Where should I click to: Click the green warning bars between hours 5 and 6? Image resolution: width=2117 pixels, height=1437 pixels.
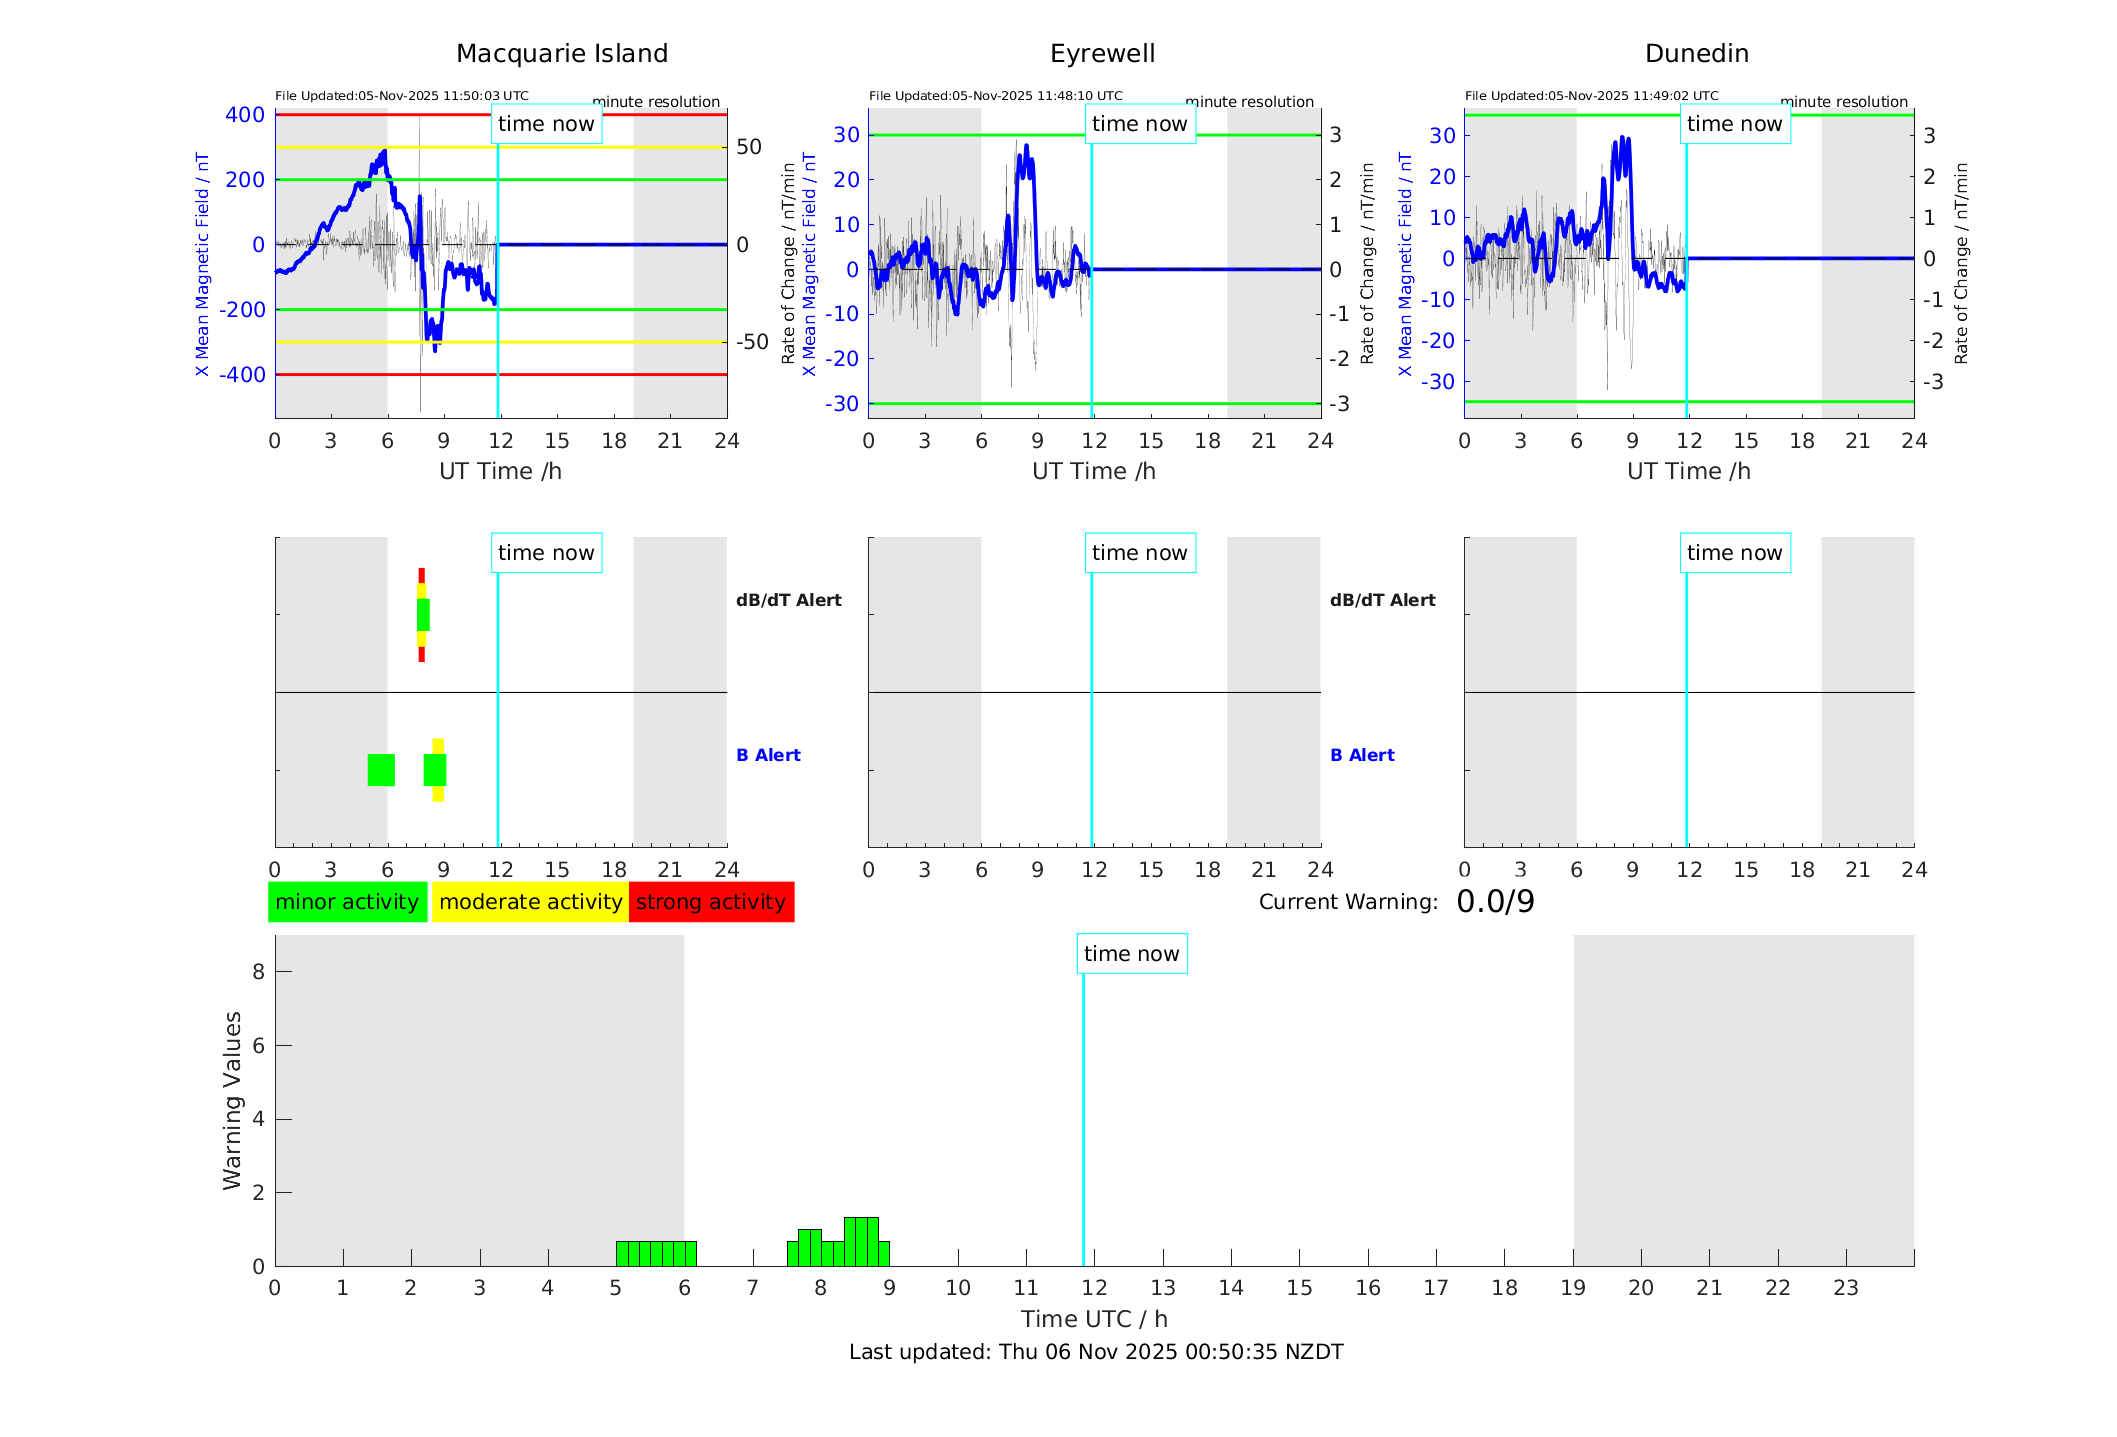coord(656,1254)
